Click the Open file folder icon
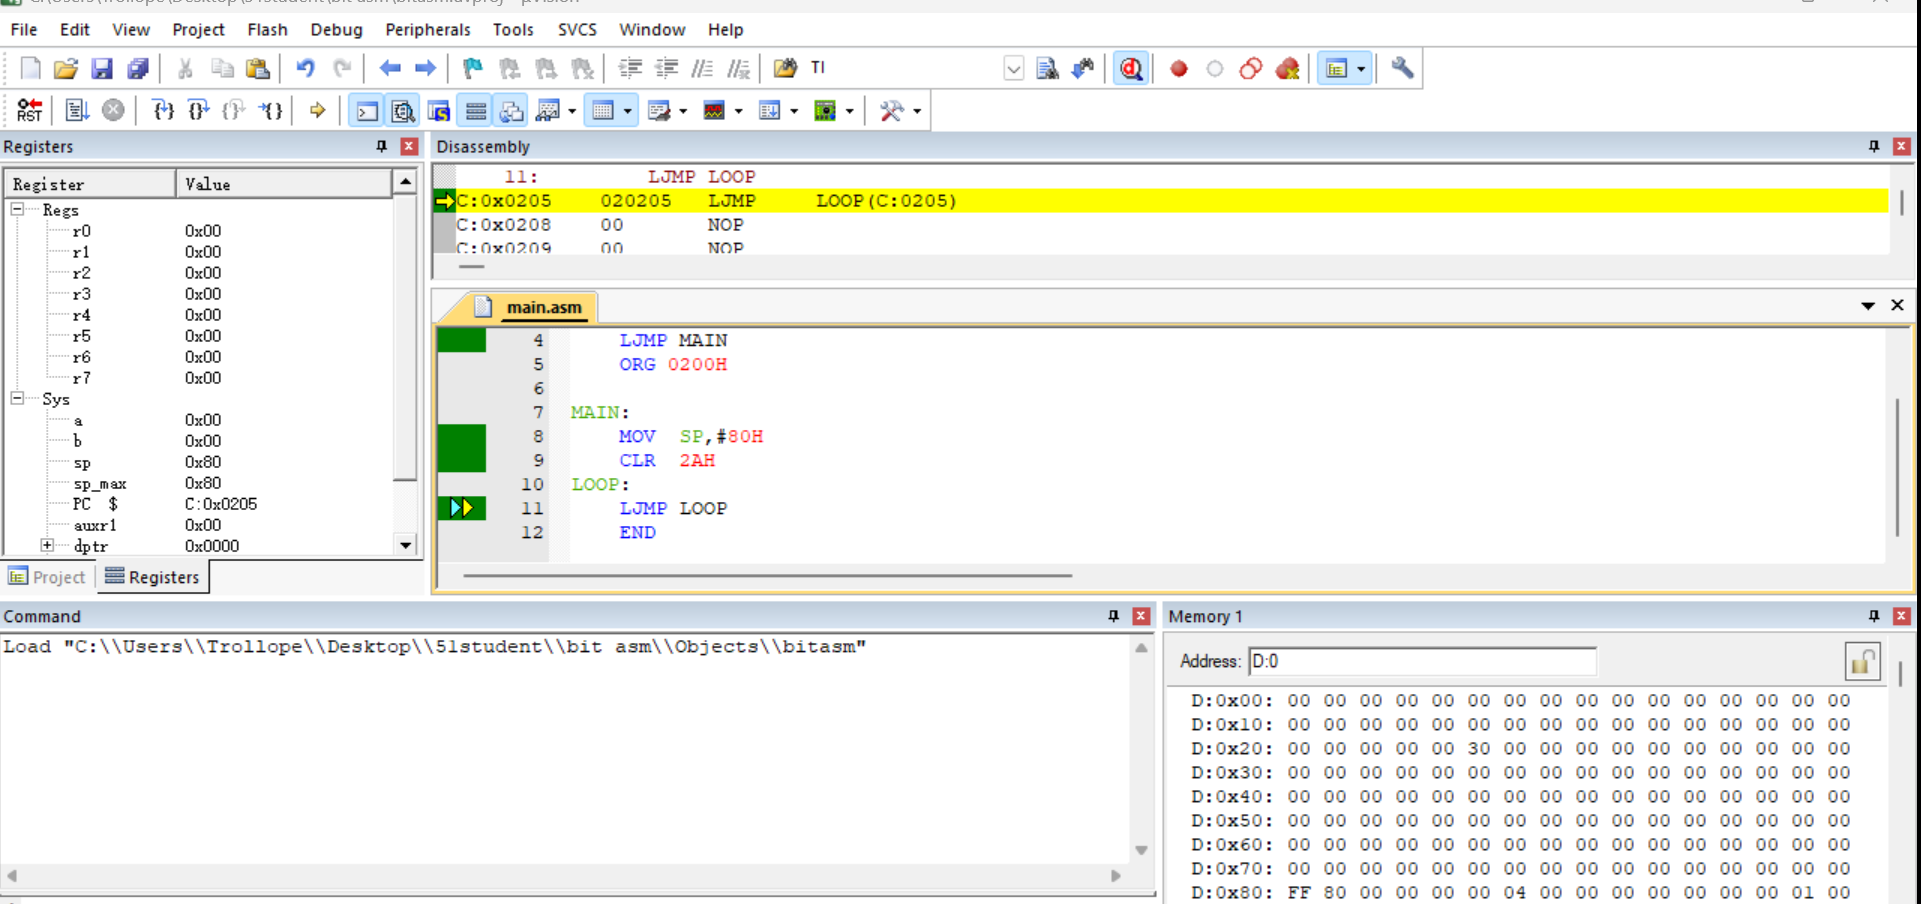The image size is (1921, 904). [x=66, y=68]
